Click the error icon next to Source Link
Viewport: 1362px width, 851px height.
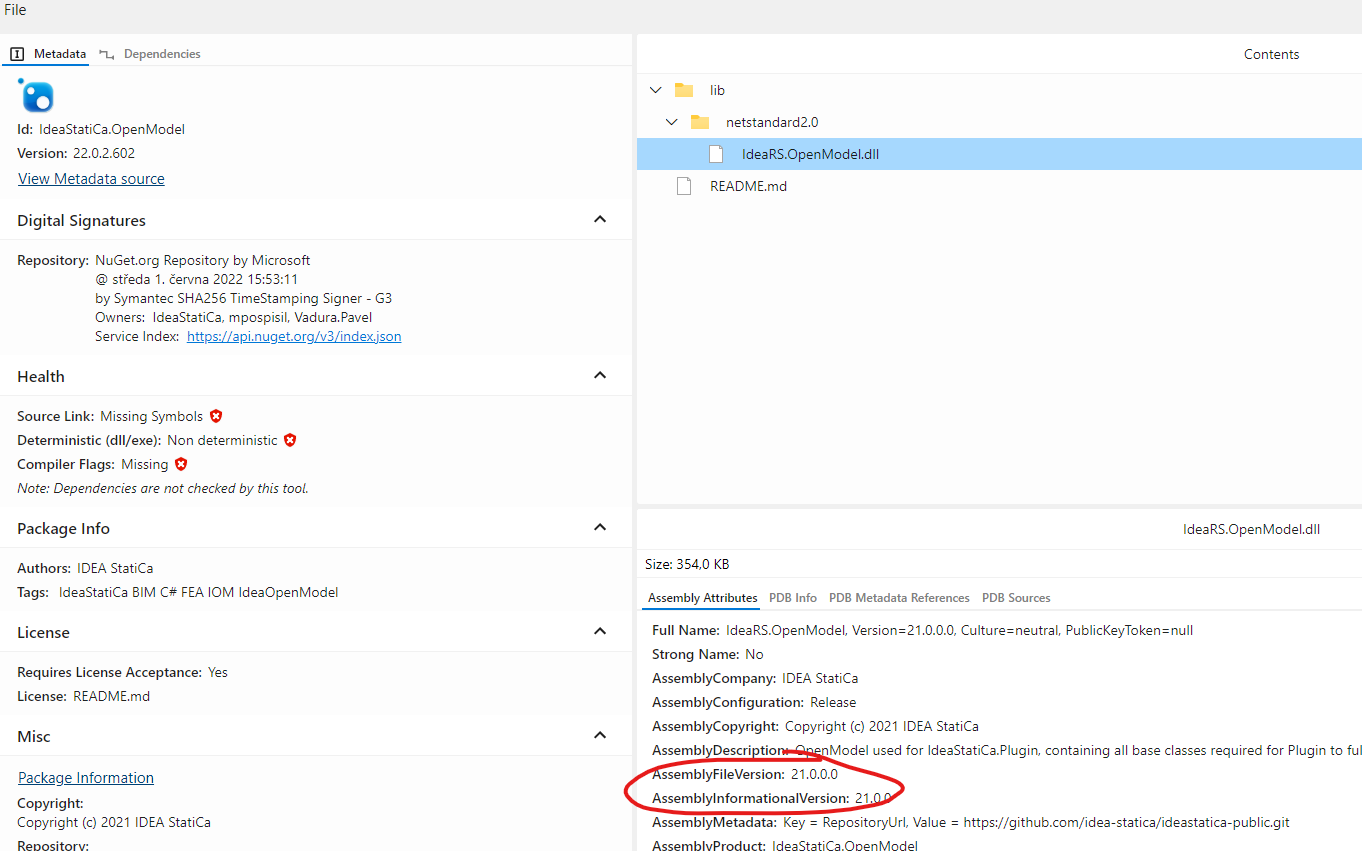click(x=216, y=416)
